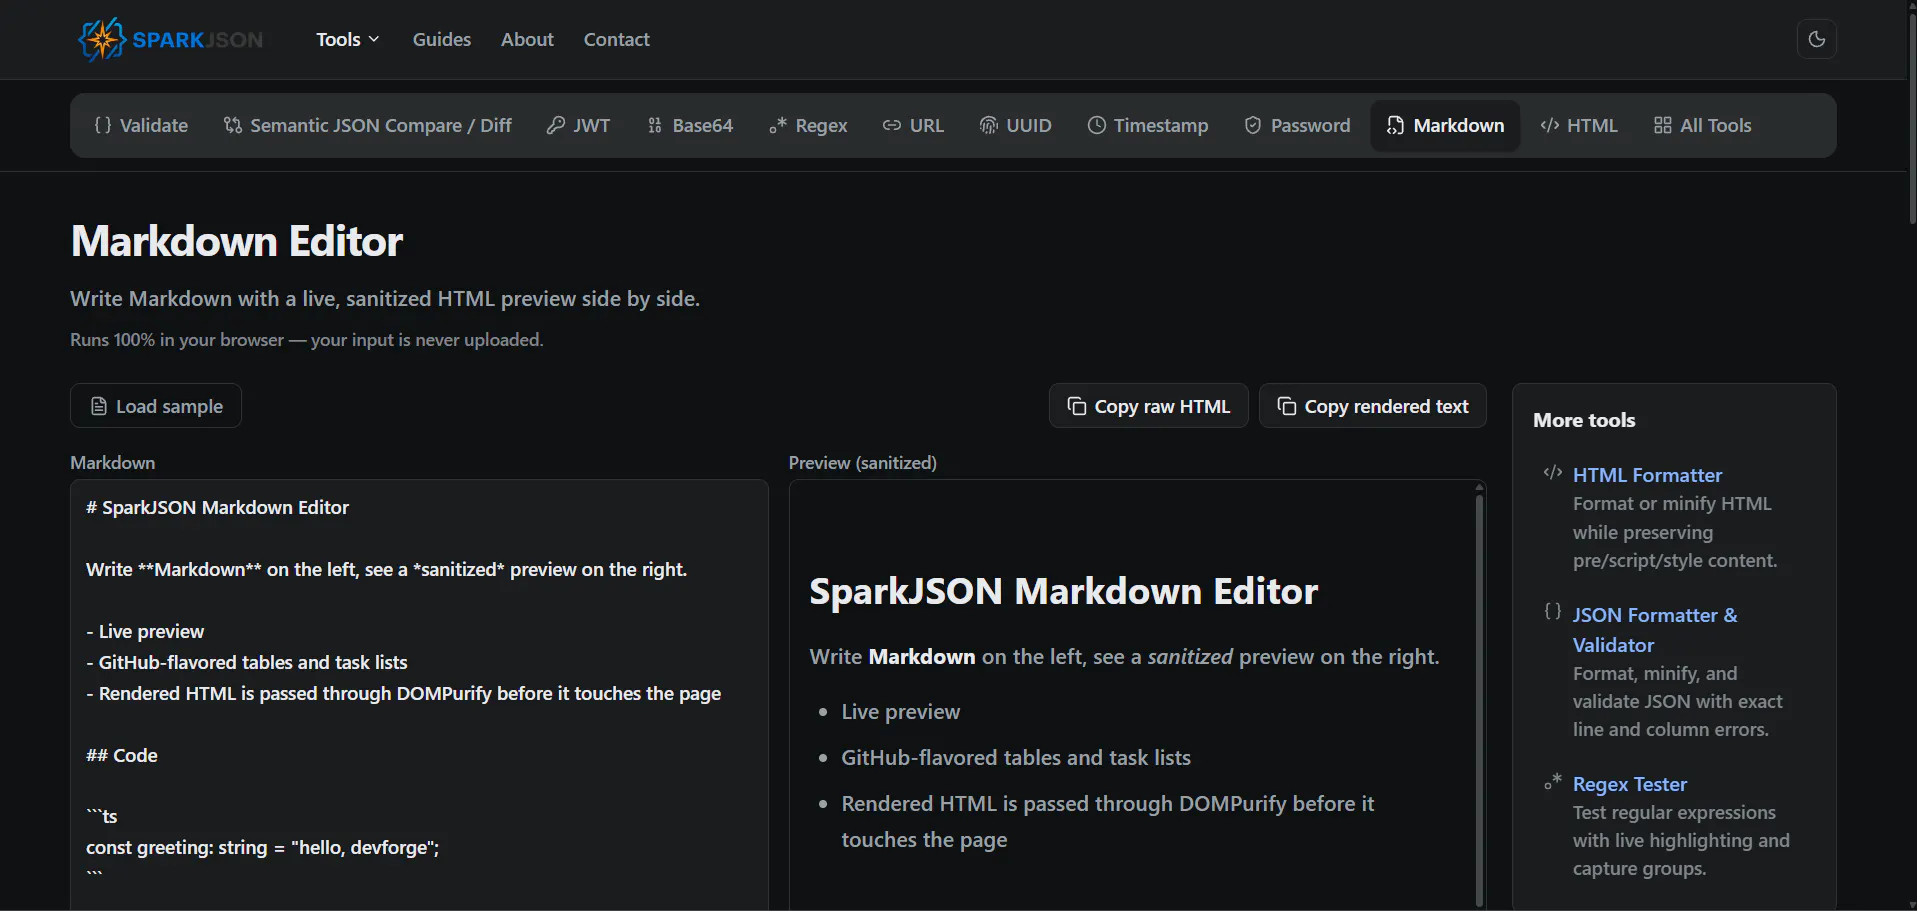
Task: Click the preview heading 'SparkJSON Markdown Editor'
Action: point(1064,591)
